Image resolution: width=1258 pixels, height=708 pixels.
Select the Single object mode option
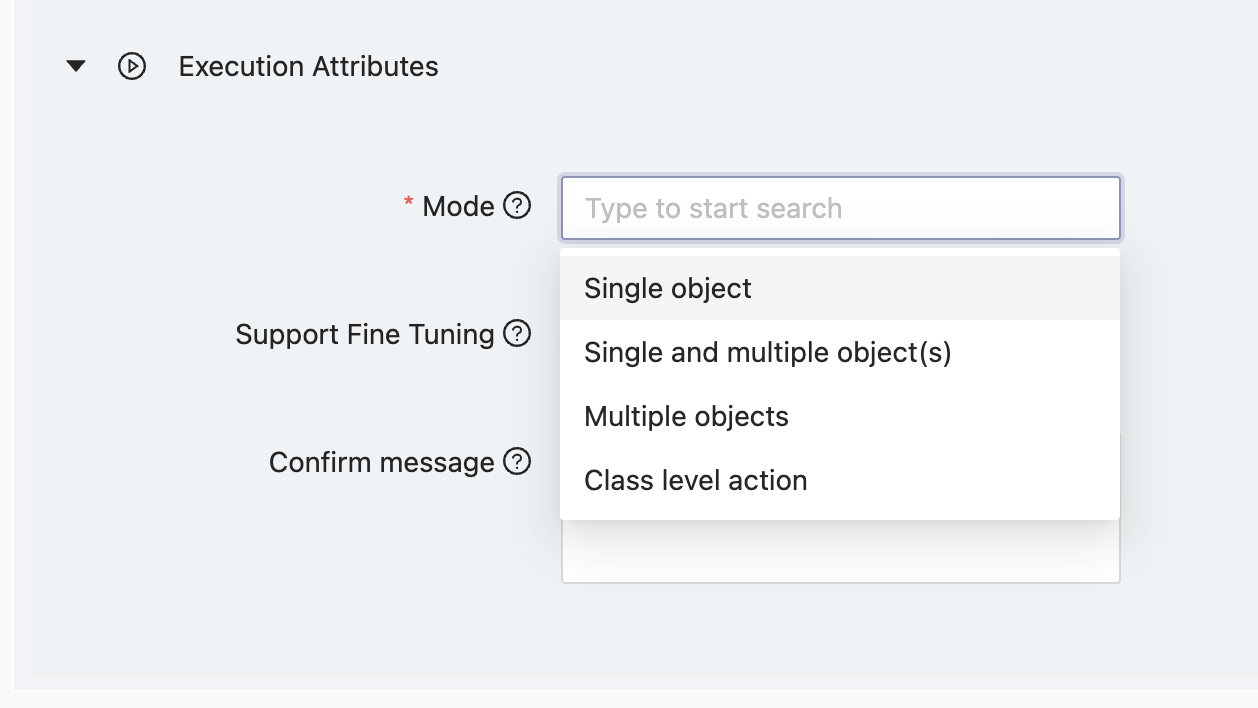tap(667, 288)
